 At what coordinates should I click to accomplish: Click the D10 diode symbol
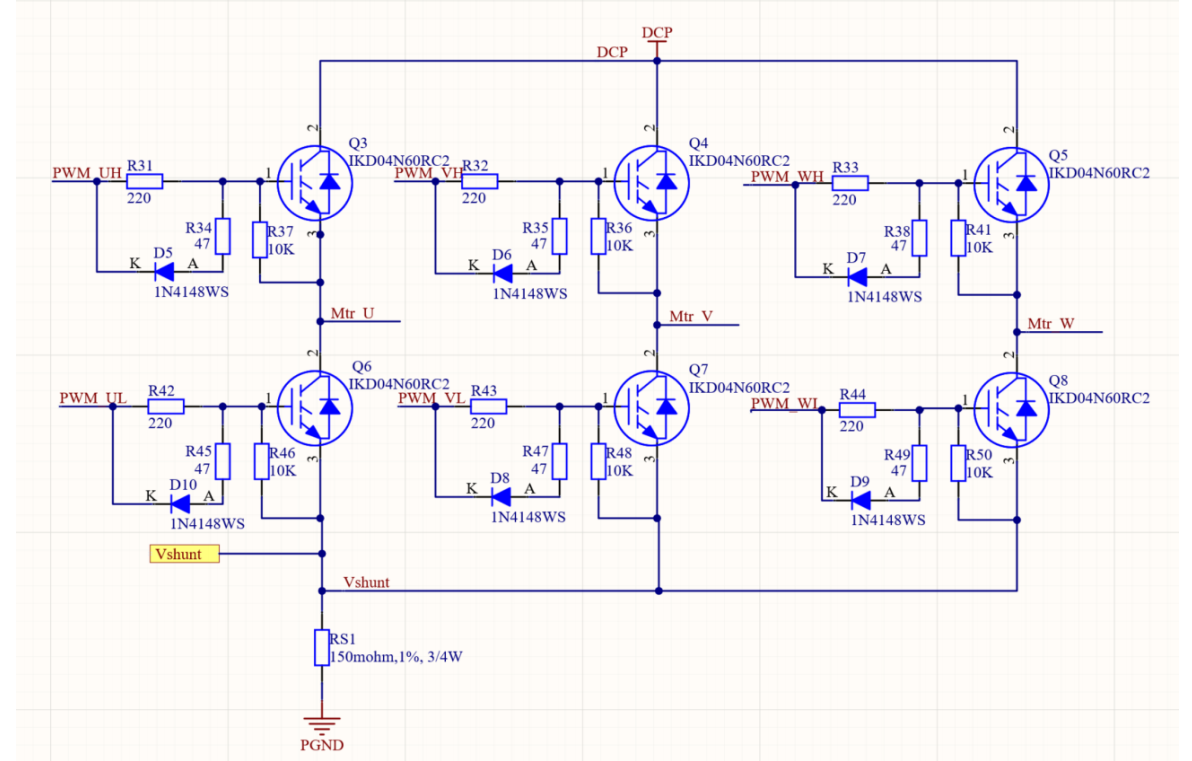181,503
